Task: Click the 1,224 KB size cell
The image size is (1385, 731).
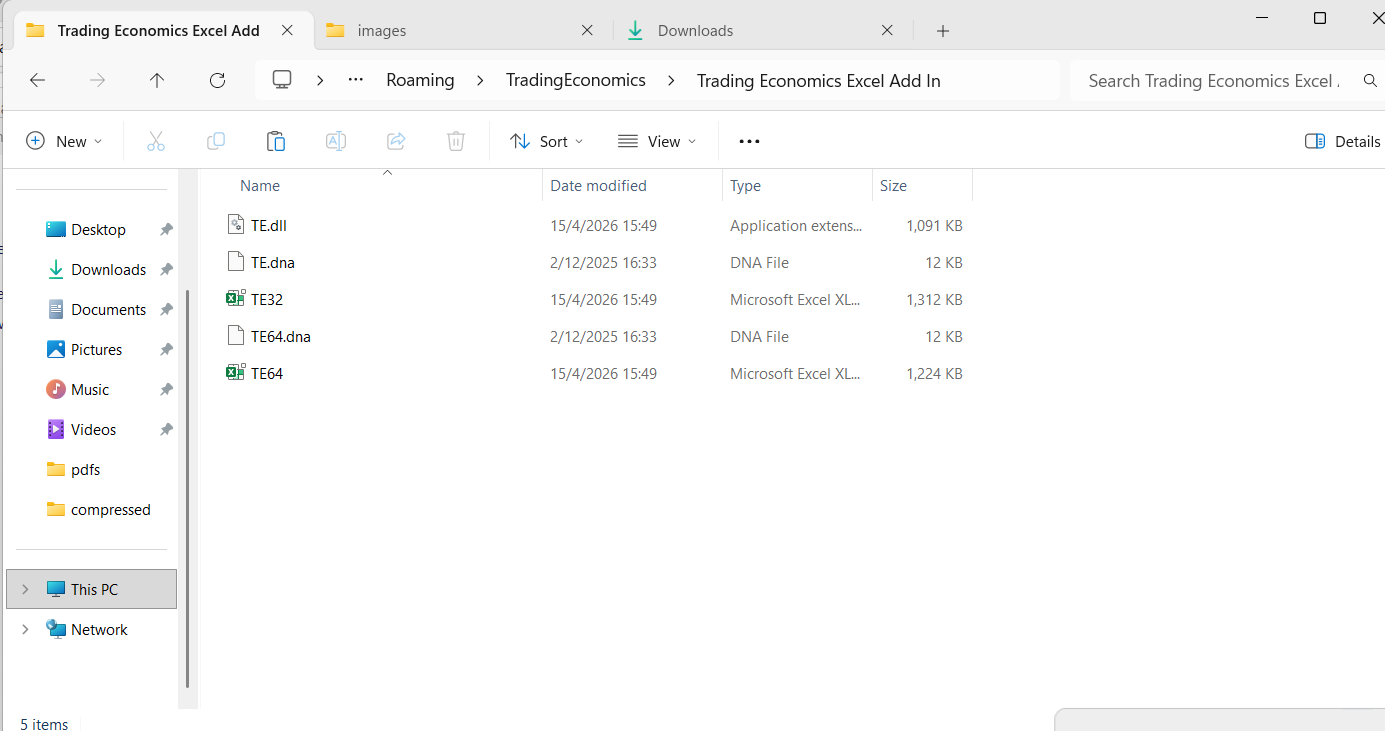Action: pos(934,374)
